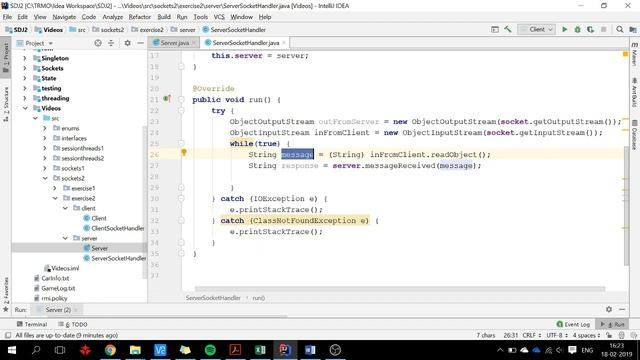Expand the sockets1 package
The image size is (640, 360).
tap(45, 168)
